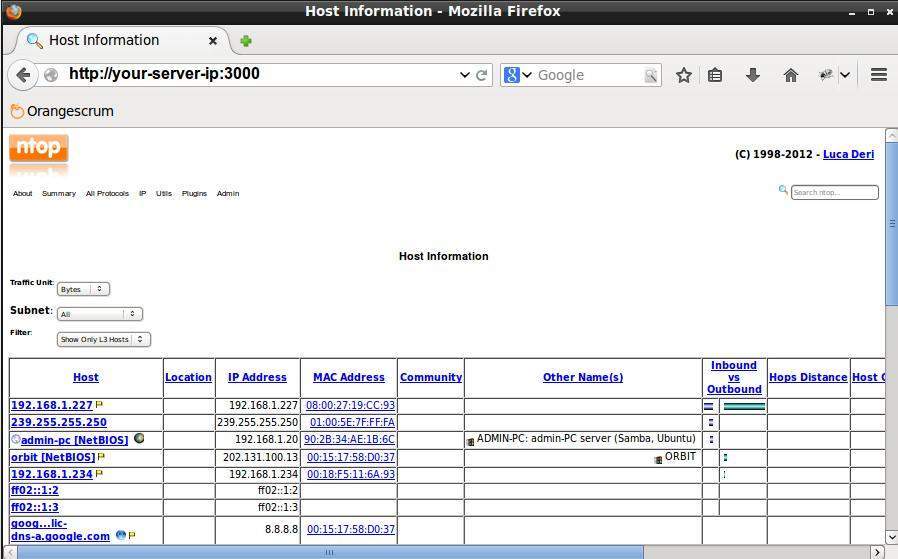Sort by the Location column header
This screenshot has height=559, width=898.
tap(188, 377)
